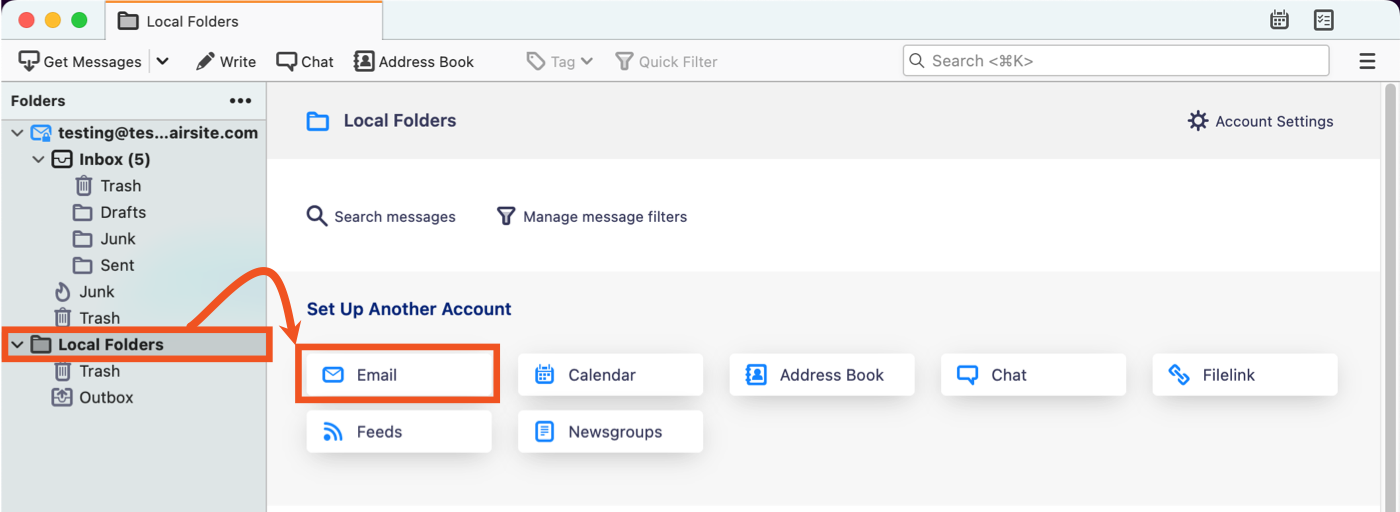Open Address Book from the toolbar

click(x=414, y=61)
